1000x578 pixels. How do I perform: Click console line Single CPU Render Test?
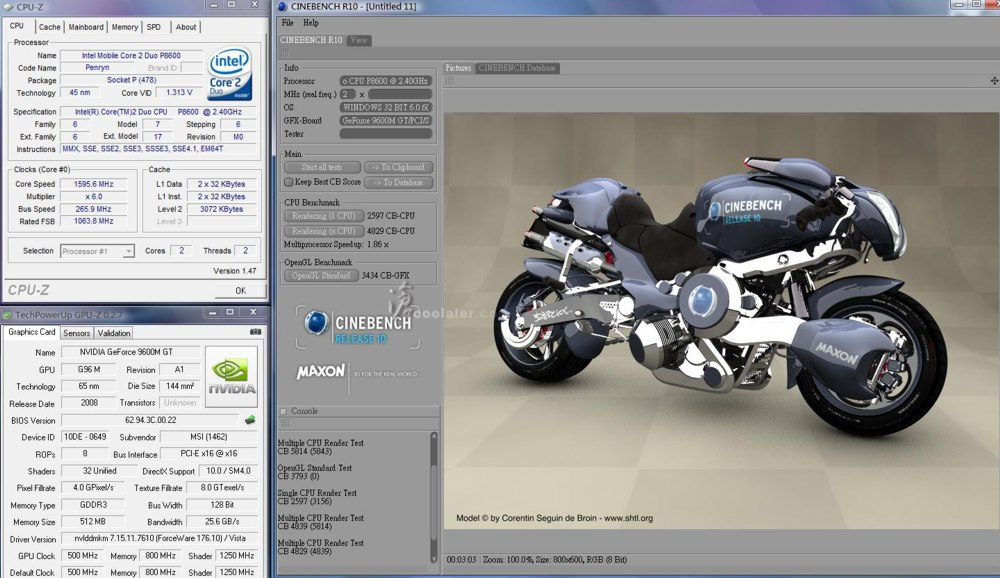tap(317, 493)
